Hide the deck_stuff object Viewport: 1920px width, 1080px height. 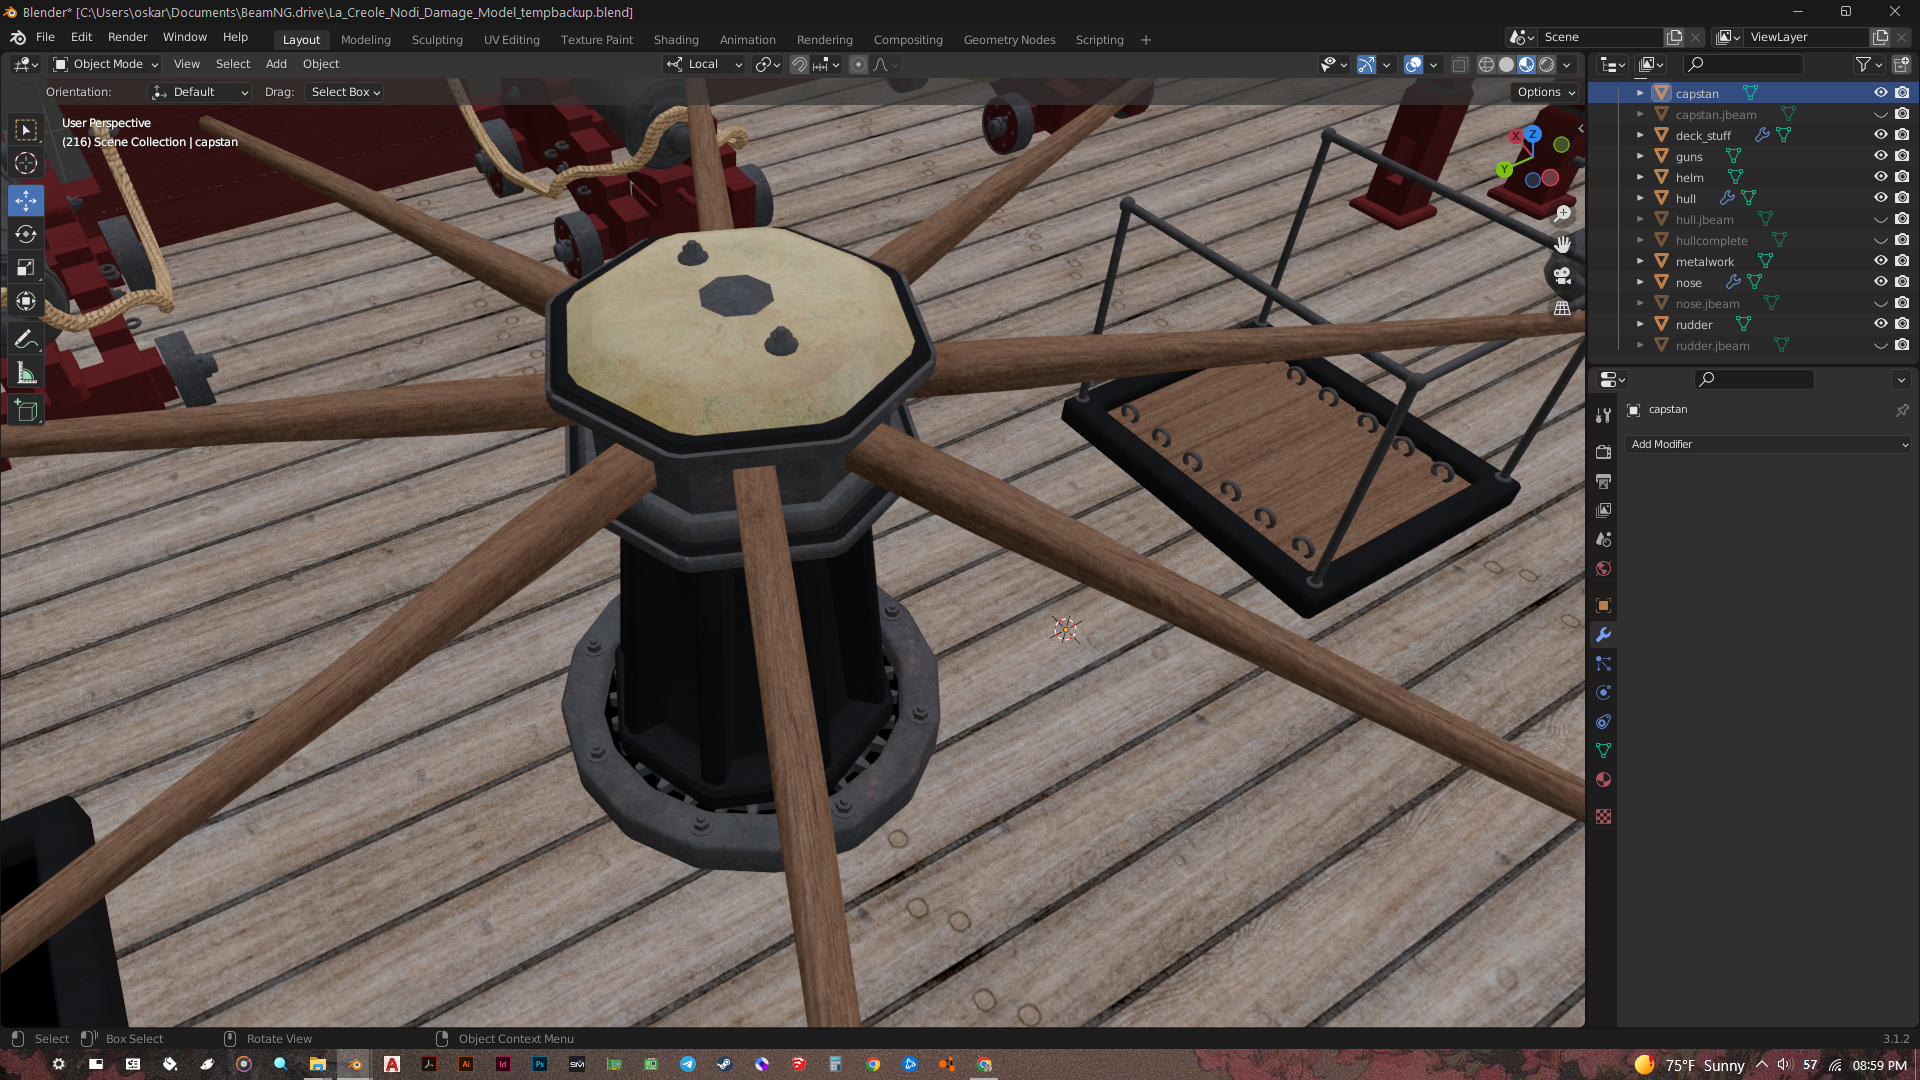[1880, 135]
